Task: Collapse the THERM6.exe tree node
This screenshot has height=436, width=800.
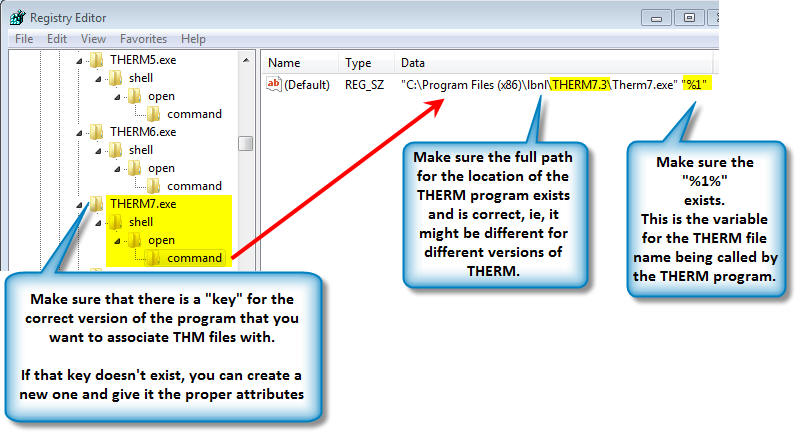Action: (x=79, y=133)
